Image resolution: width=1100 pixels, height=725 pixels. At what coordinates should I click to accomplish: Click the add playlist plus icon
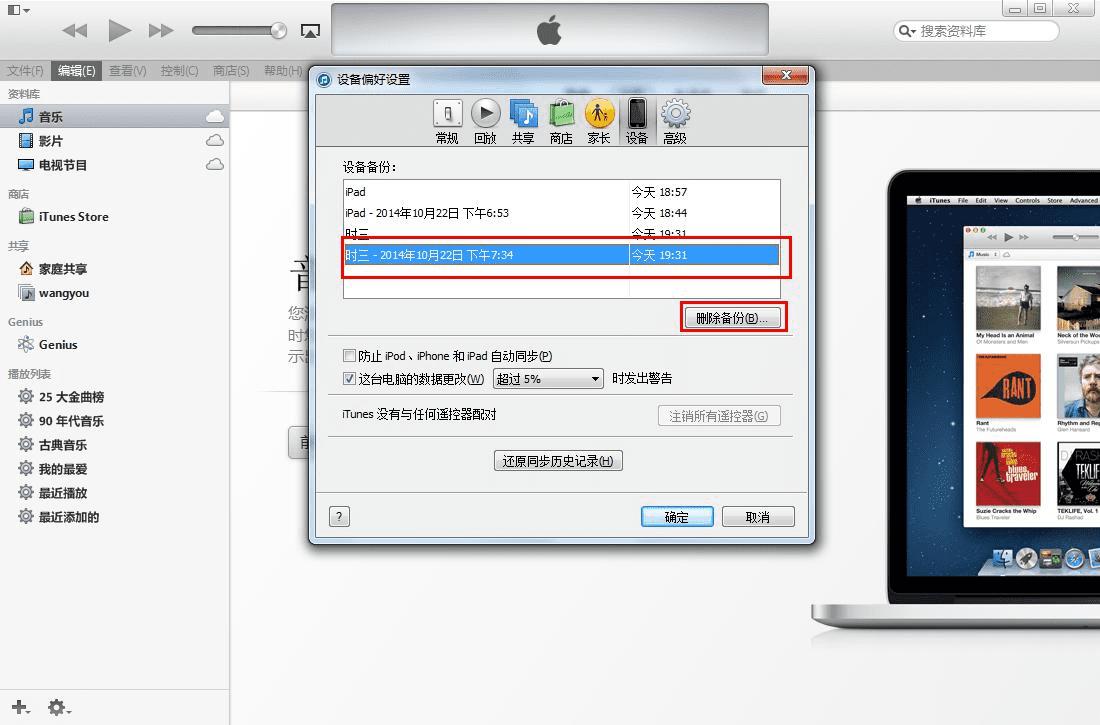19,707
